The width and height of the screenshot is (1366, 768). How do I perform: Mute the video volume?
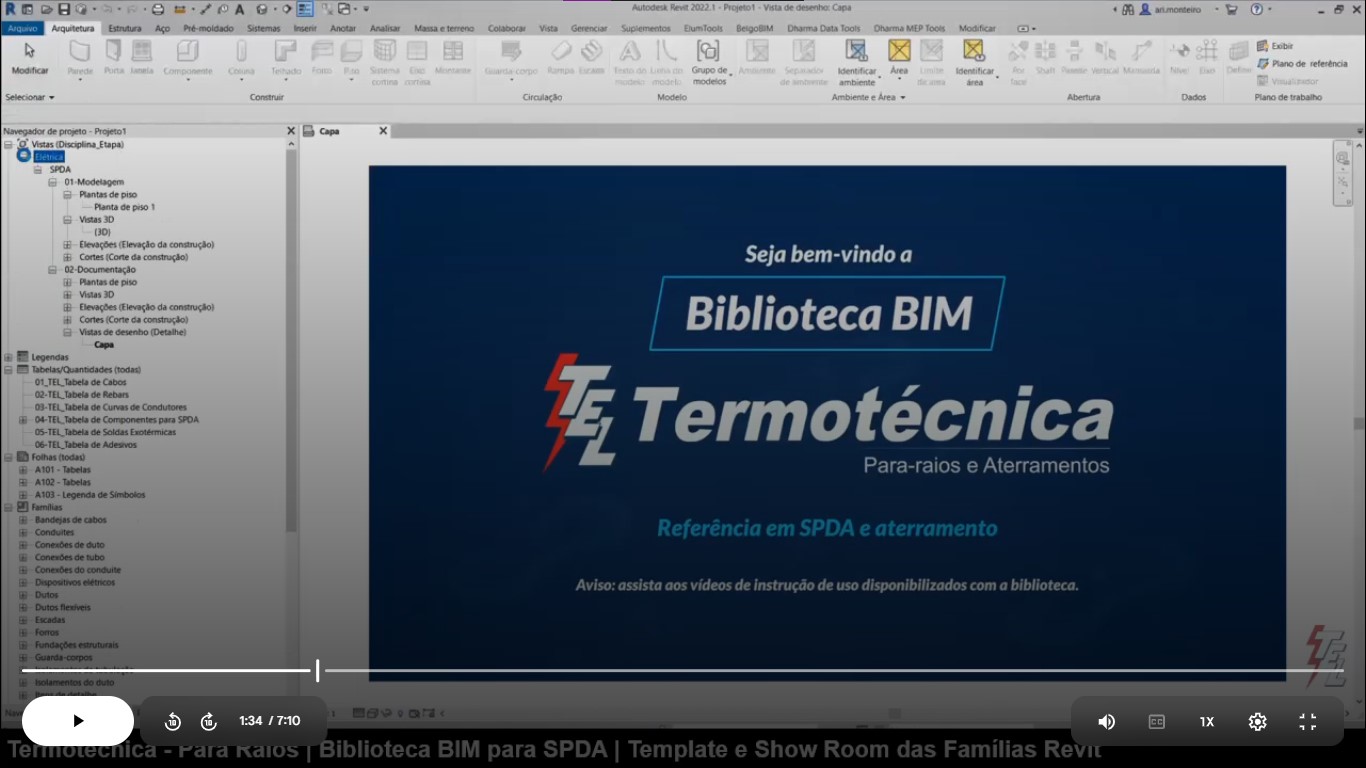(1106, 721)
